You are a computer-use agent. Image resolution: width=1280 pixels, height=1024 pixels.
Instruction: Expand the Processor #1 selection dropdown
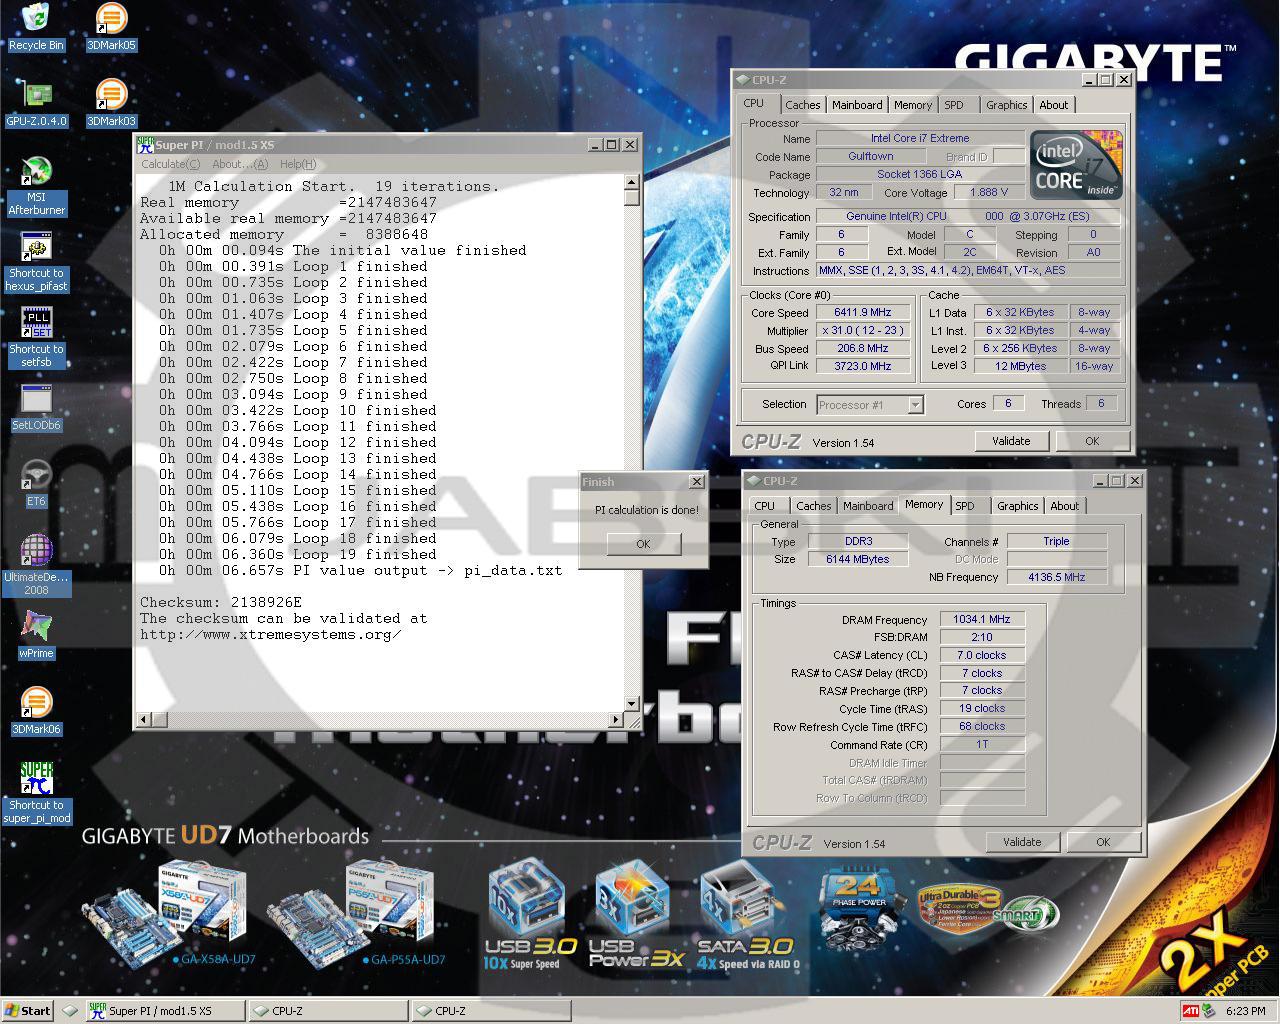[915, 405]
